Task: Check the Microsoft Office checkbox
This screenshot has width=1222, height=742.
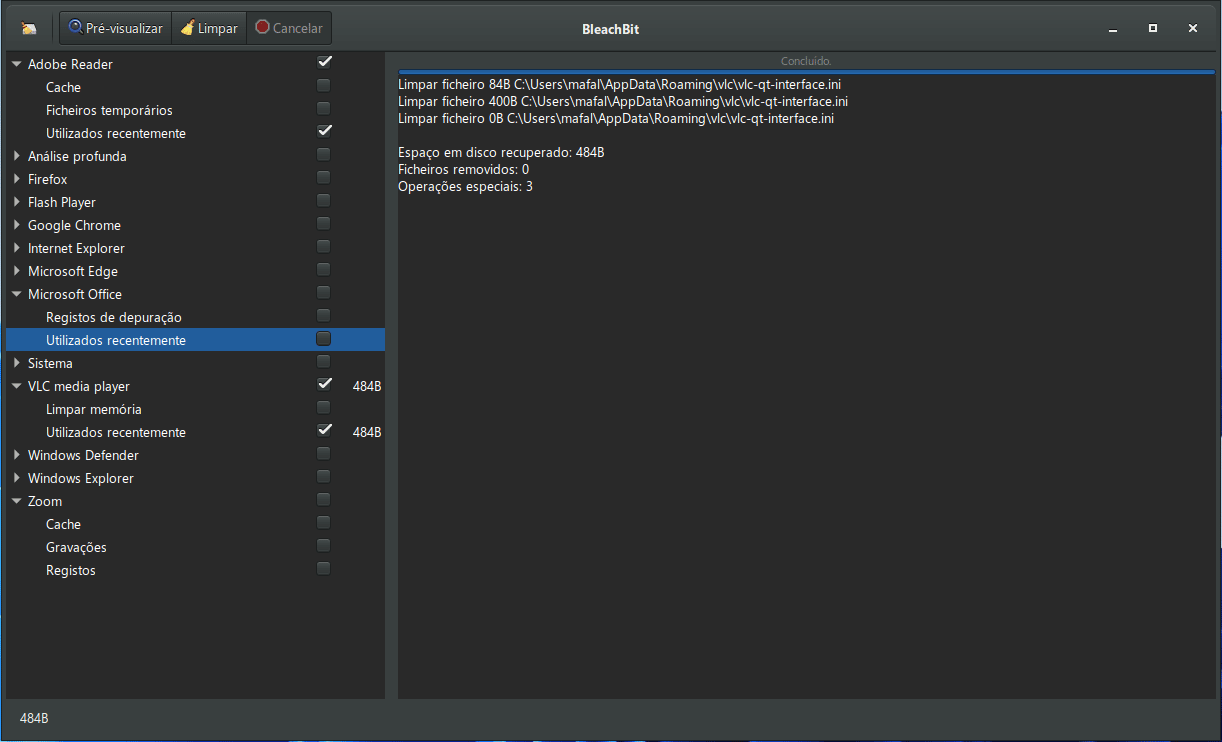Action: (324, 292)
